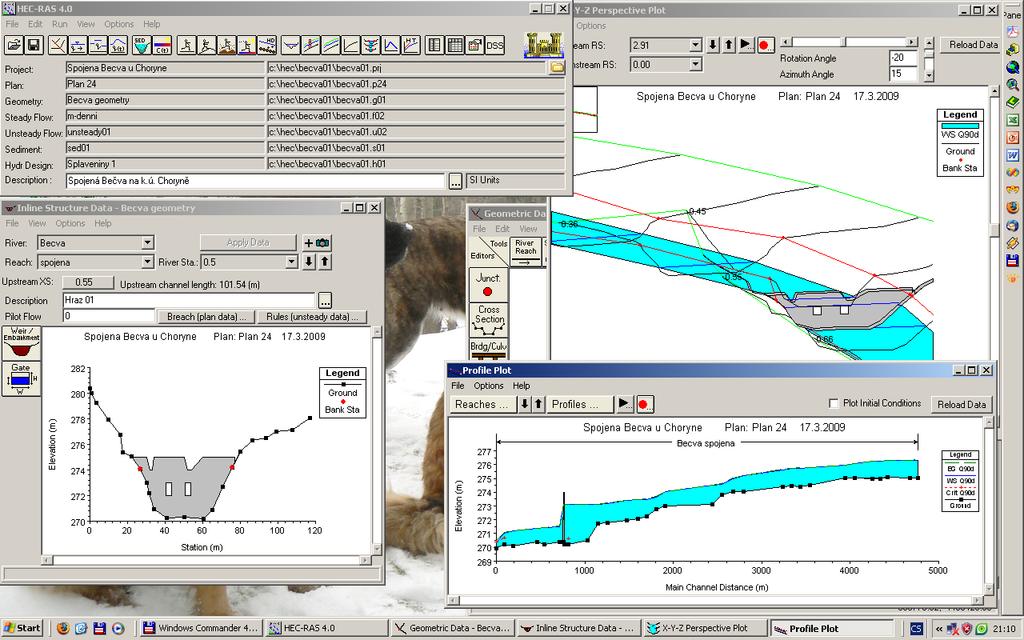Viewport: 1024px width, 640px height.
Task: Open the Help menu in Profile Plot
Action: coord(521,386)
